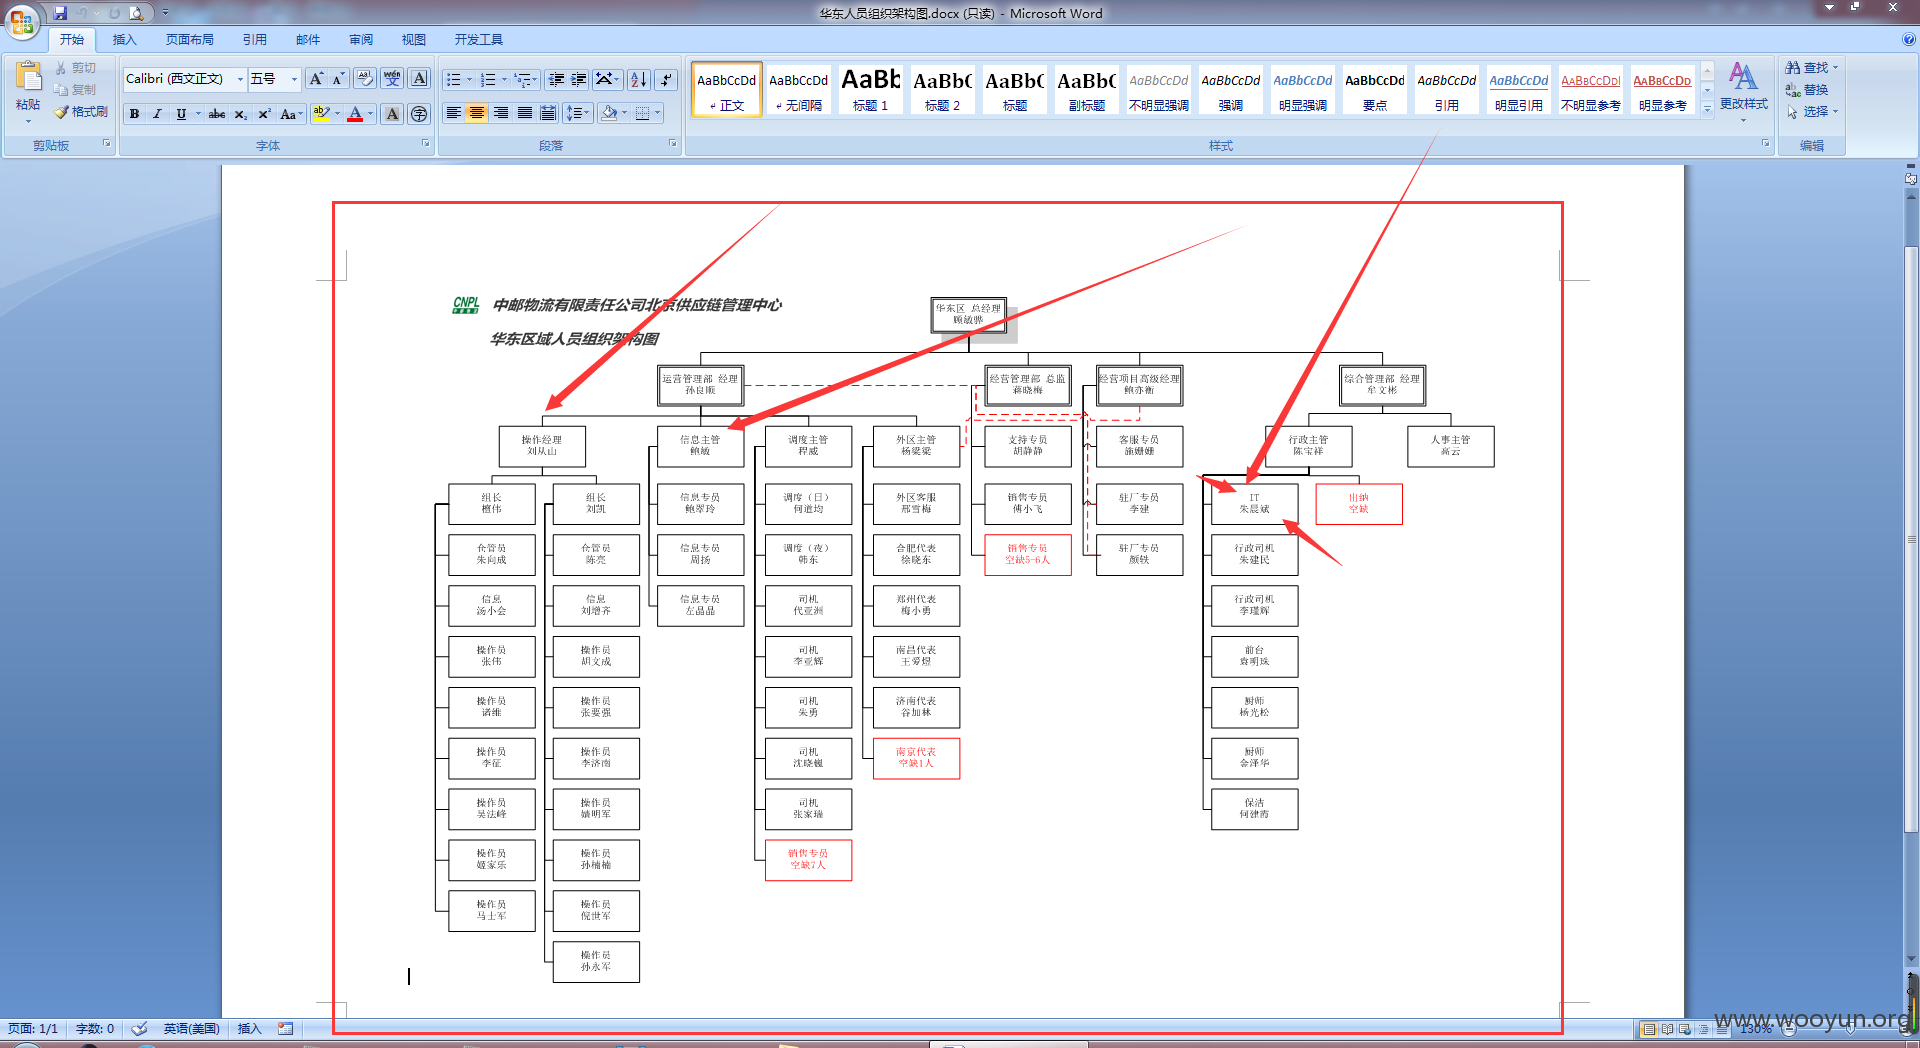Open the 引用 (References) tab
Viewport: 1920px width, 1048px height.
(254, 40)
